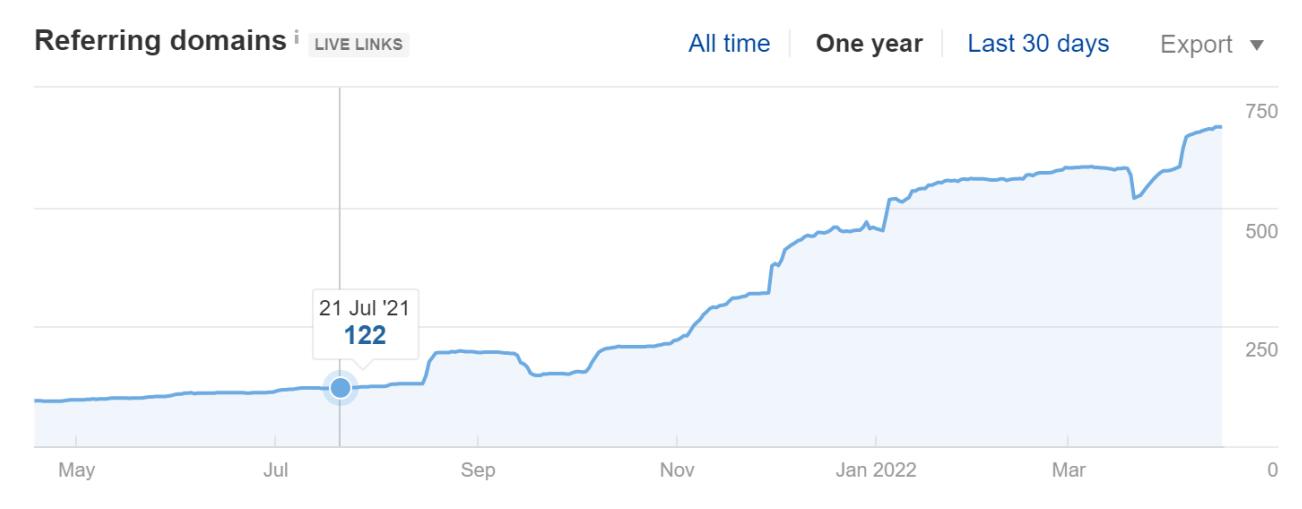This screenshot has height=509, width=1302.
Task: Click the 0 y-axis value
Action: pyautogui.click(x=1272, y=470)
